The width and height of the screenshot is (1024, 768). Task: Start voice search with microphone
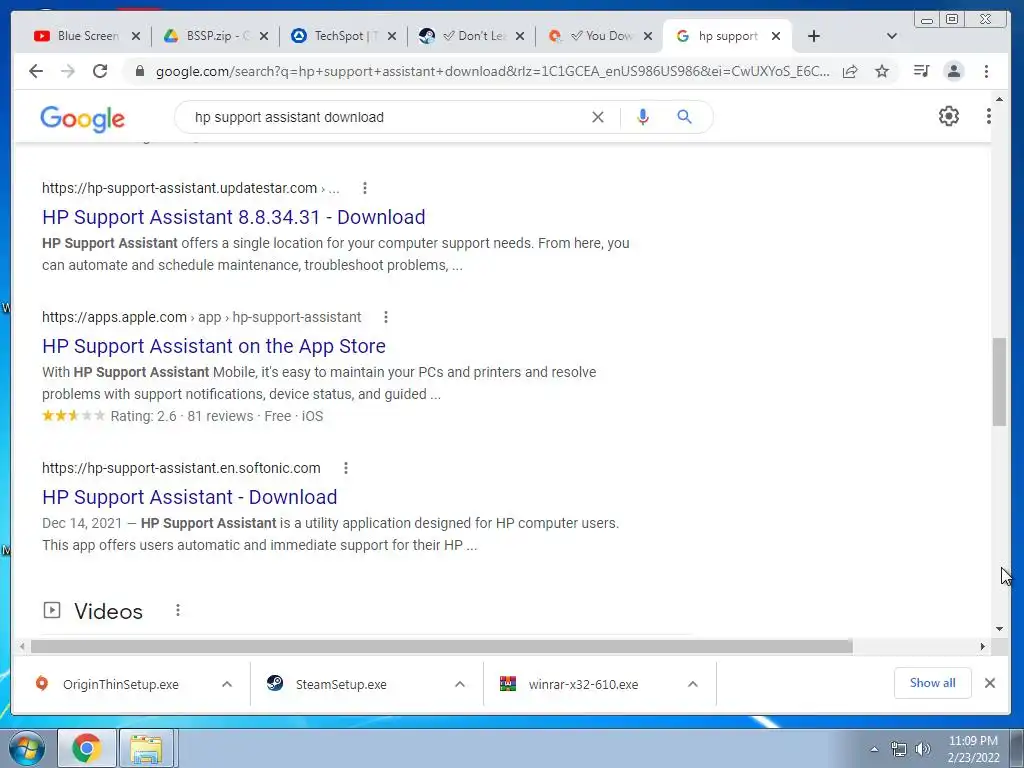(x=643, y=117)
